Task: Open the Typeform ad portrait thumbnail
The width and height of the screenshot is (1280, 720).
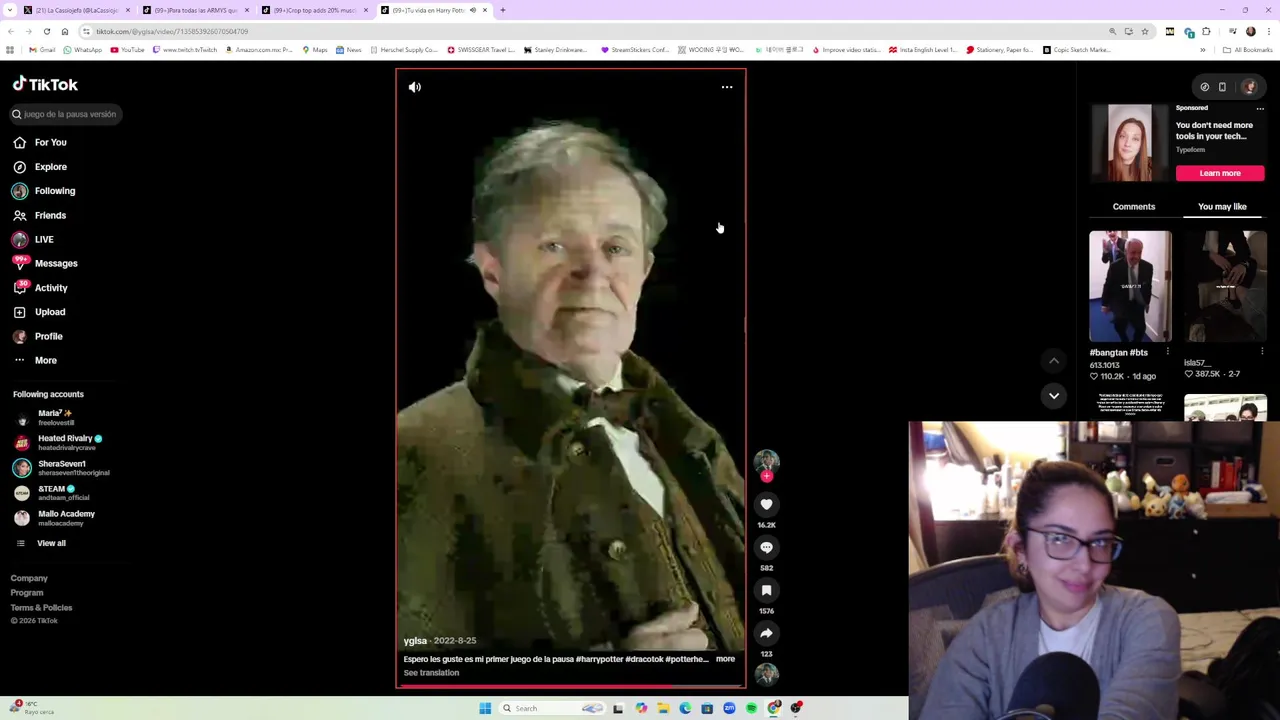Action: coord(1129,142)
